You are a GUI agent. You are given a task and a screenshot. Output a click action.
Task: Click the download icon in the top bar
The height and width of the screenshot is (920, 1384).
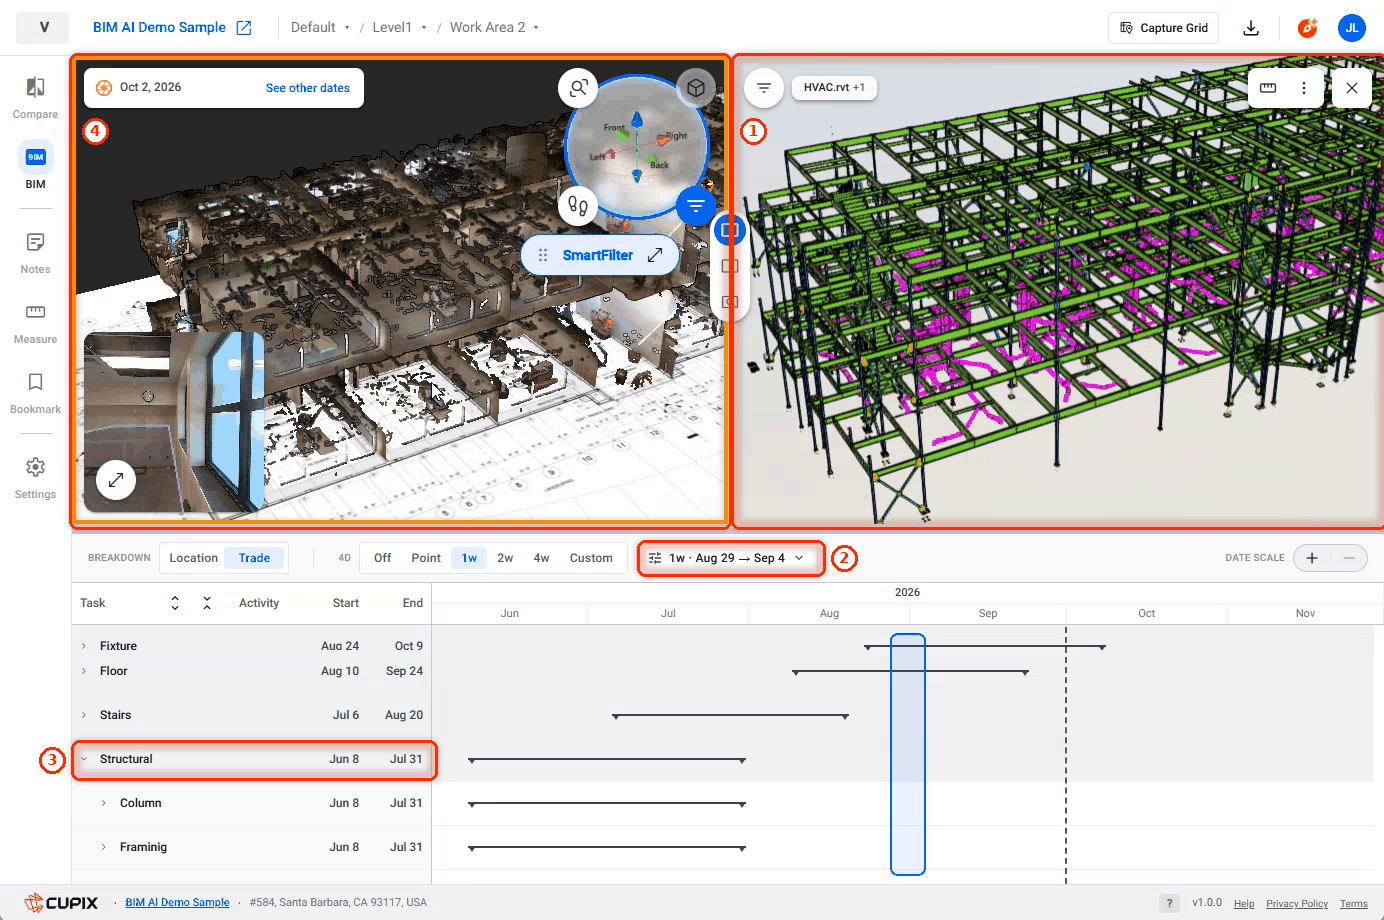[x=1251, y=28]
